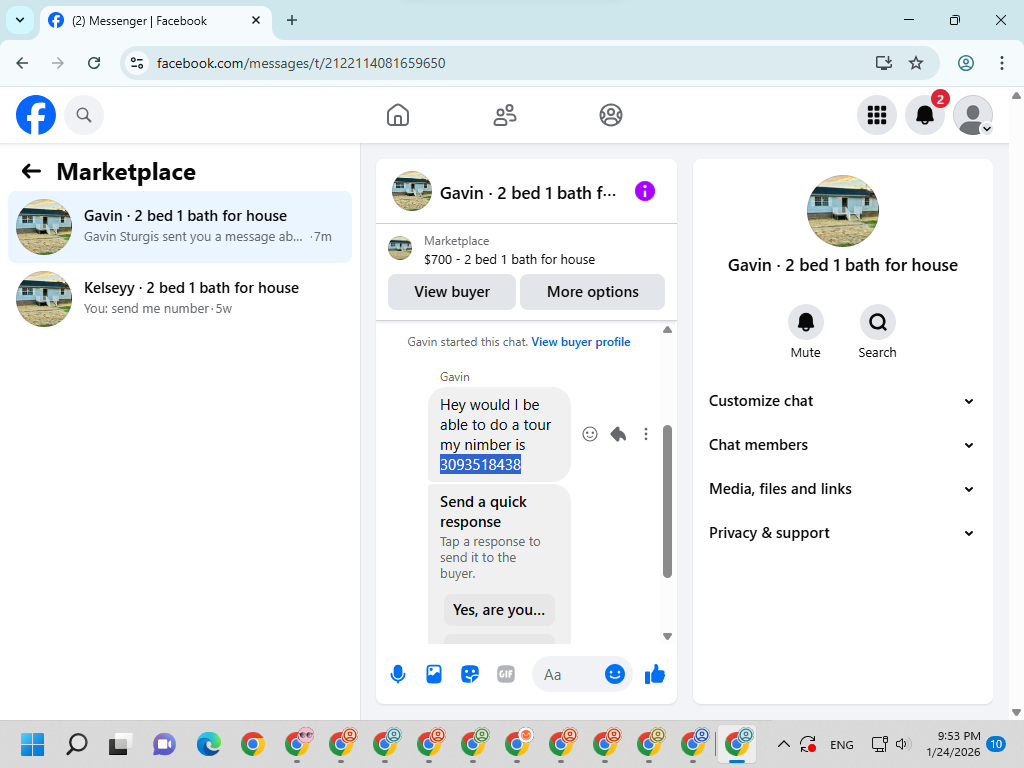Reply to Gavin's message using reply arrow

pyautogui.click(x=618, y=434)
